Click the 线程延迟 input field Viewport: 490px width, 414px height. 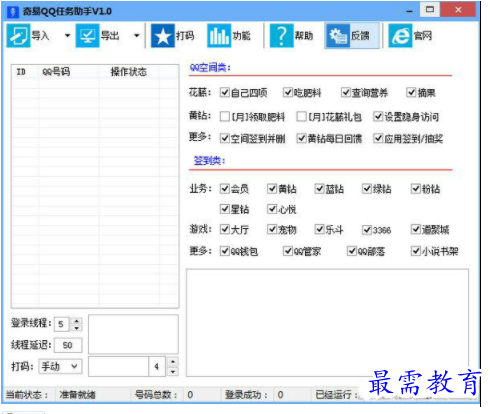point(68,345)
